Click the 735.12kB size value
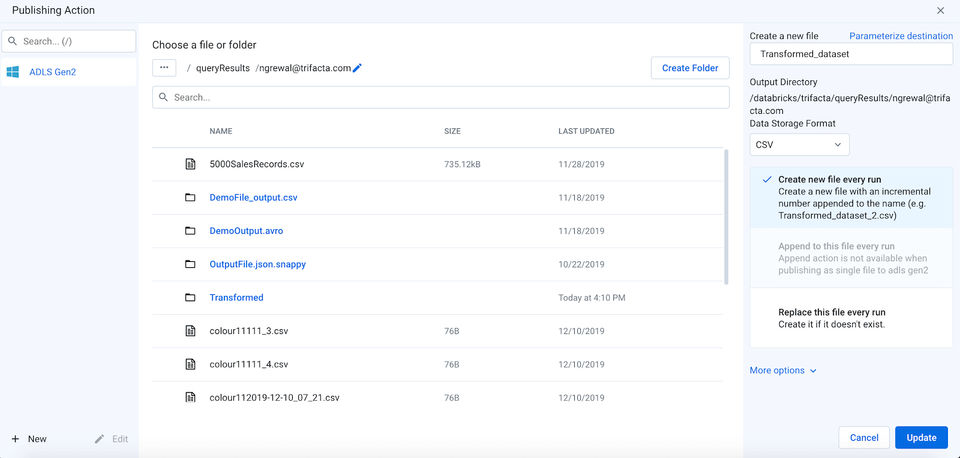Screen dimensions: 960x458 pos(462,164)
